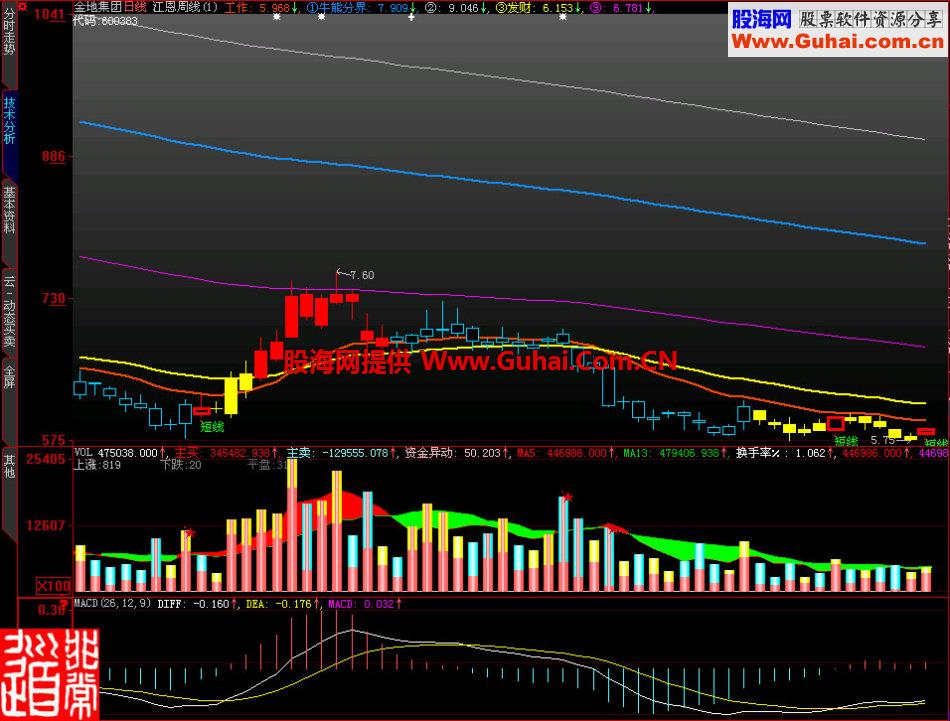This screenshot has height=721, width=950.
Task: Click the red star marker on left volume bar
Action: point(190,533)
